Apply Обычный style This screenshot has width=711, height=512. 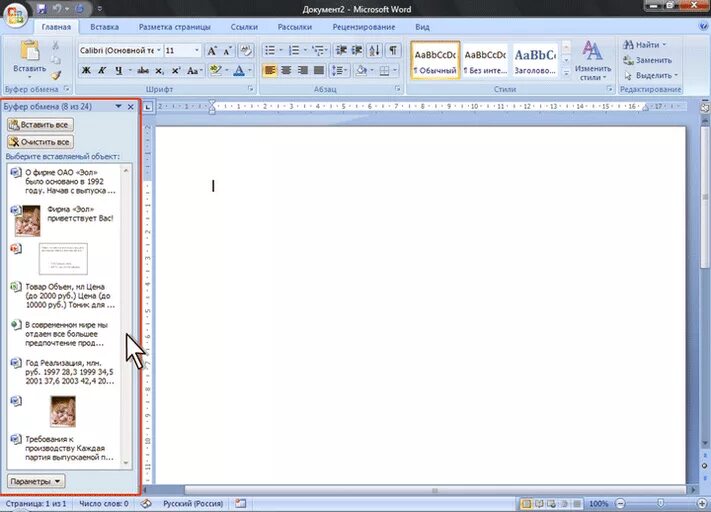[435, 60]
